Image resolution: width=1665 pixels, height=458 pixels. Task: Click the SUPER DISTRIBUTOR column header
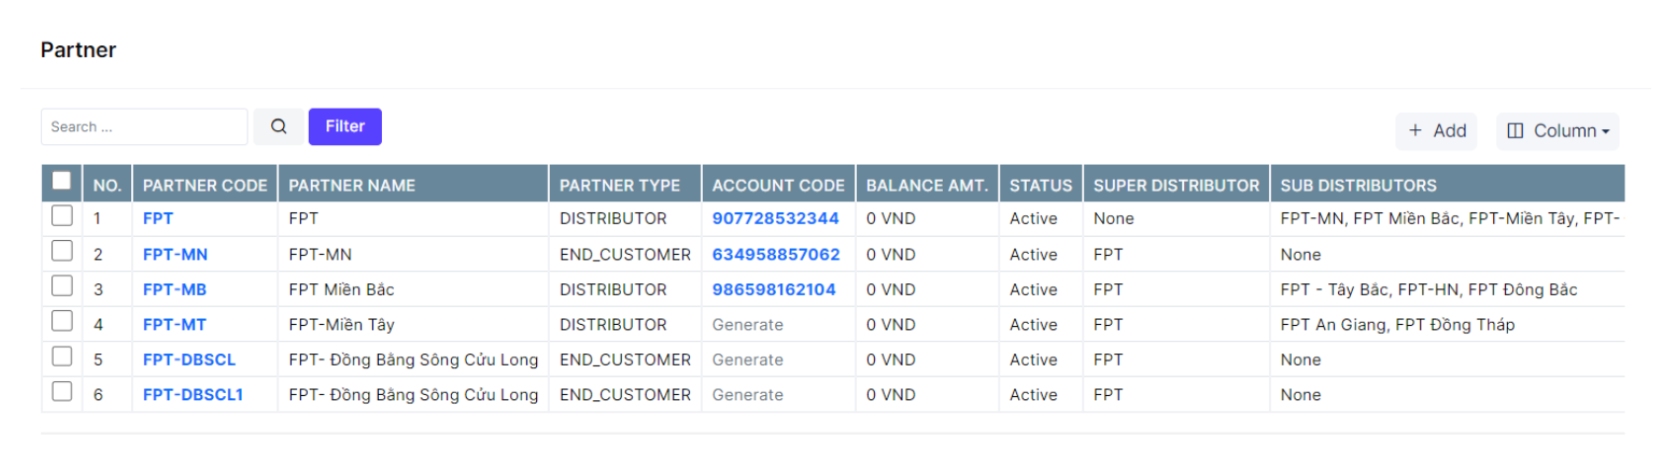click(1176, 185)
